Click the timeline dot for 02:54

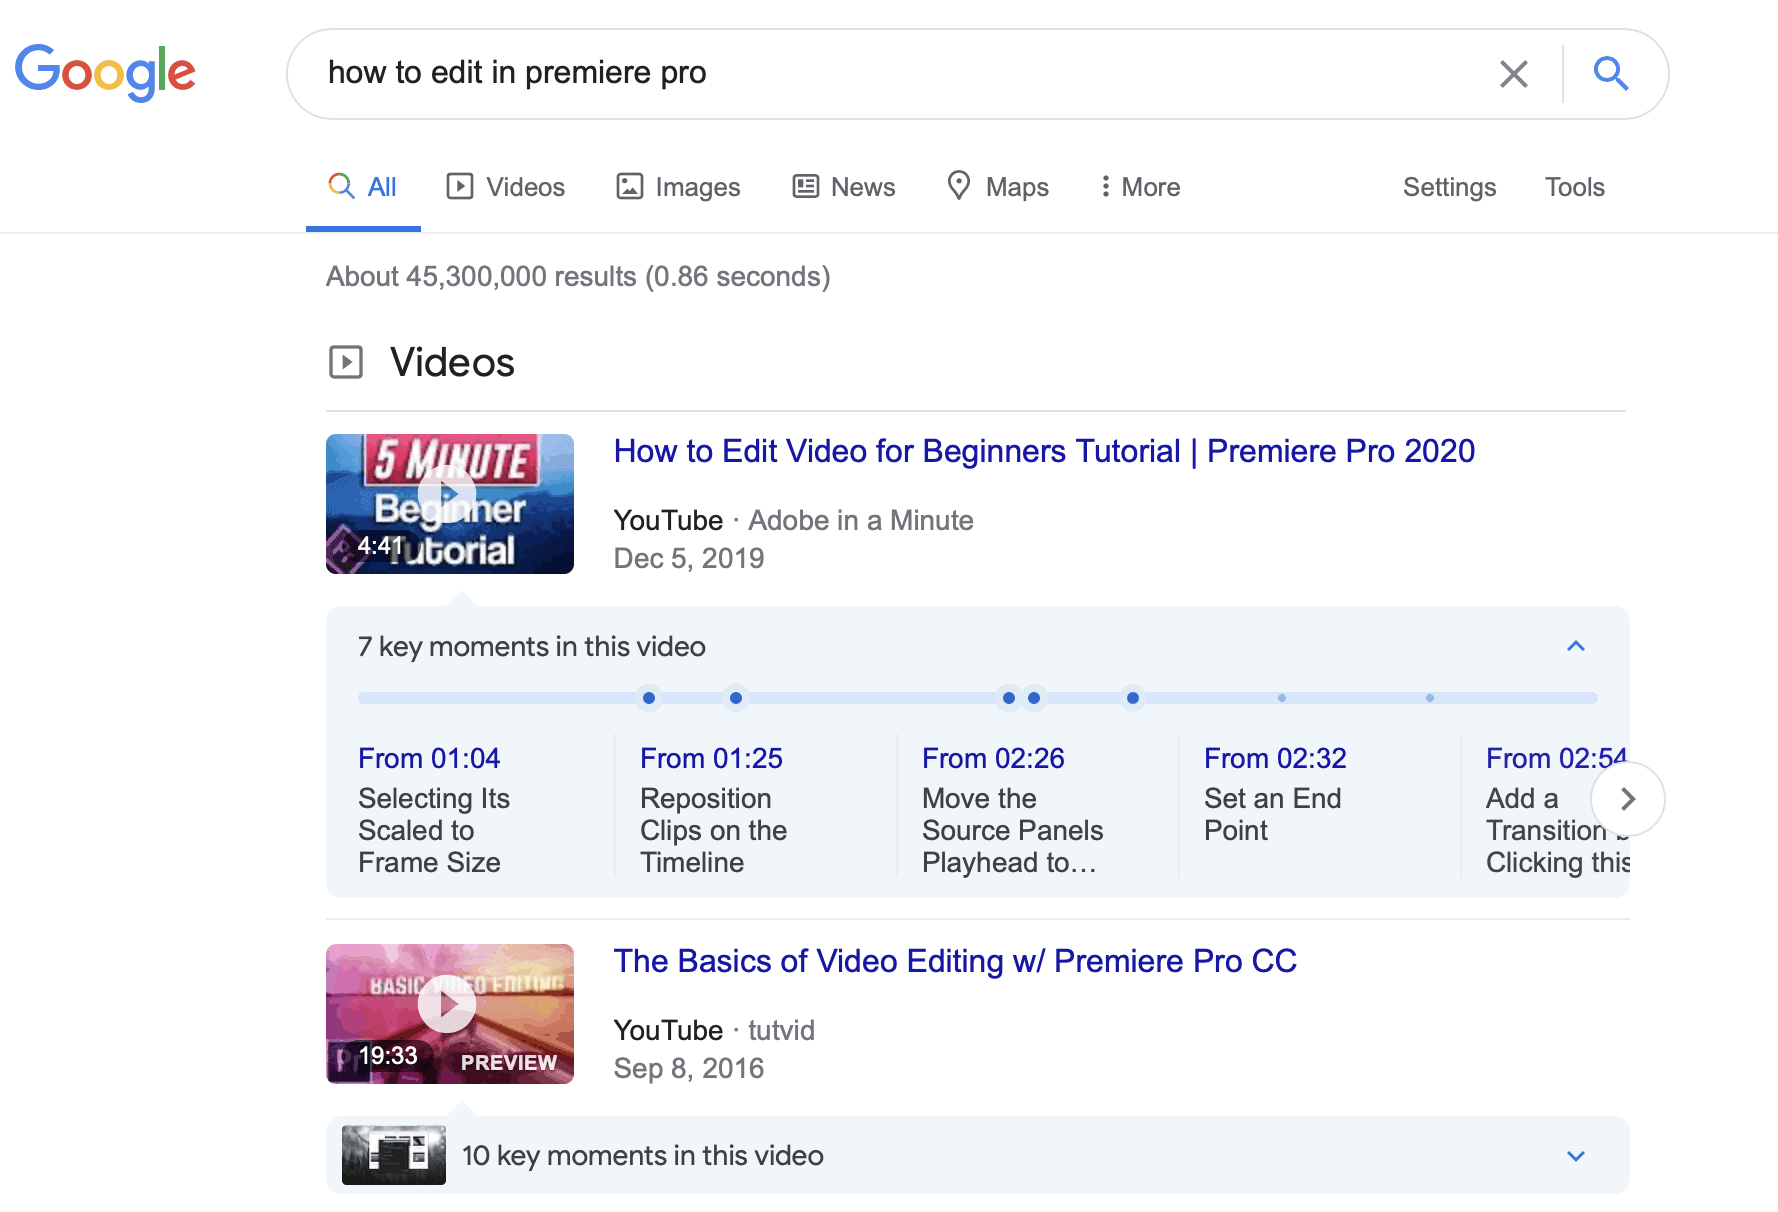(1132, 698)
